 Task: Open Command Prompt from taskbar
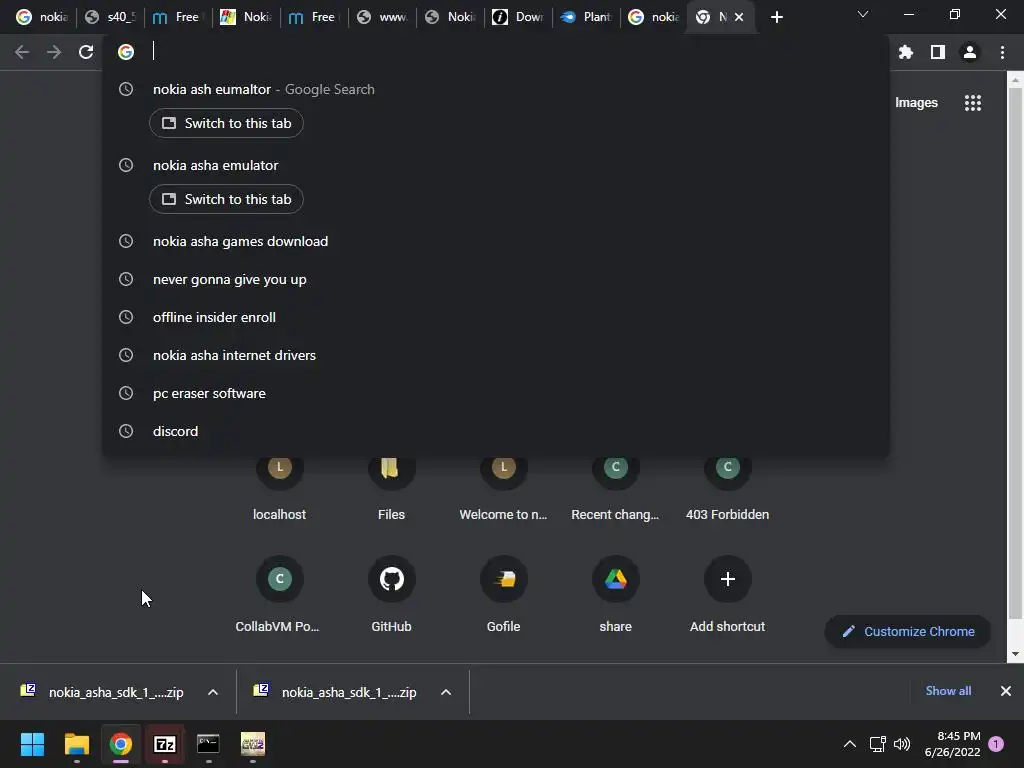208,744
